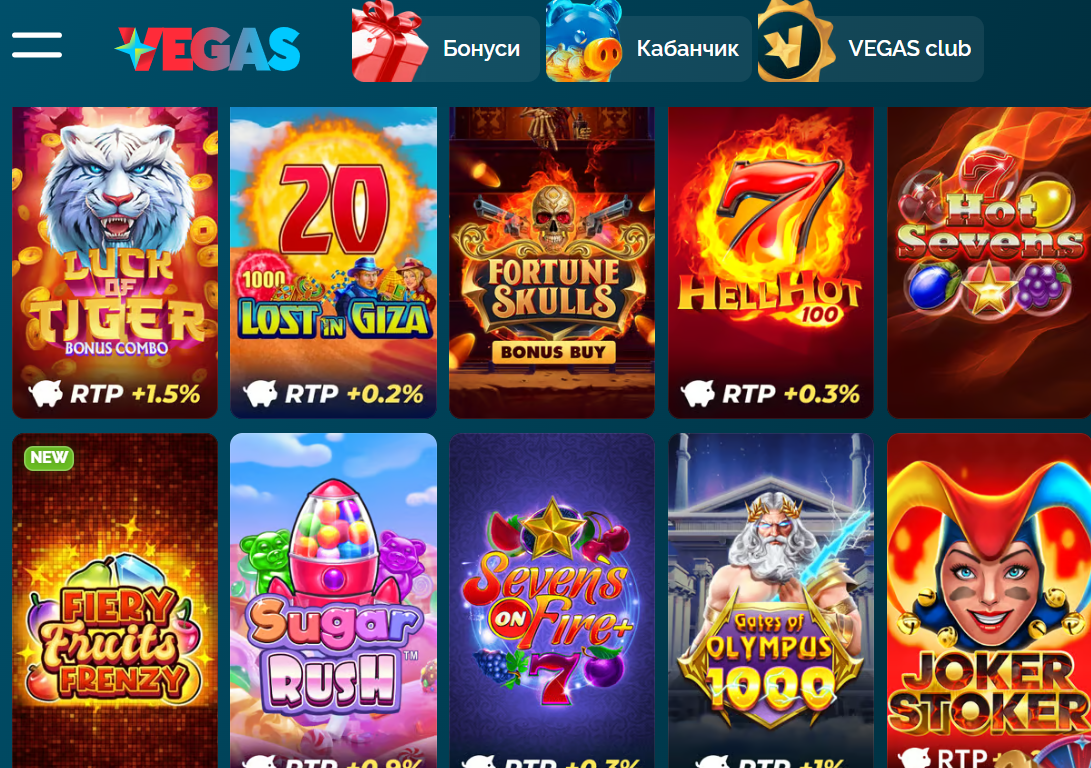Launch the Luck of Tiger game
Viewport: 1091px width, 768px height.
(116, 262)
